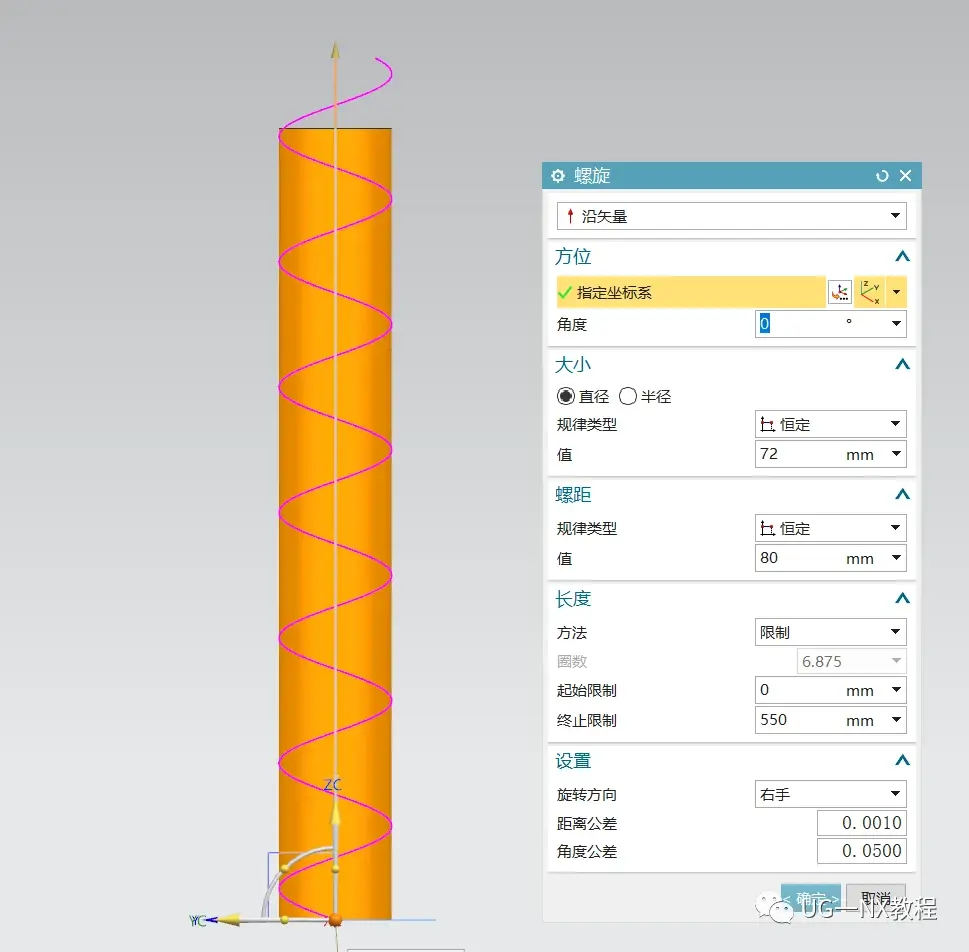Open the 旋转方向 dropdown showing 右手
The height and width of the screenshot is (952, 969).
pos(830,795)
